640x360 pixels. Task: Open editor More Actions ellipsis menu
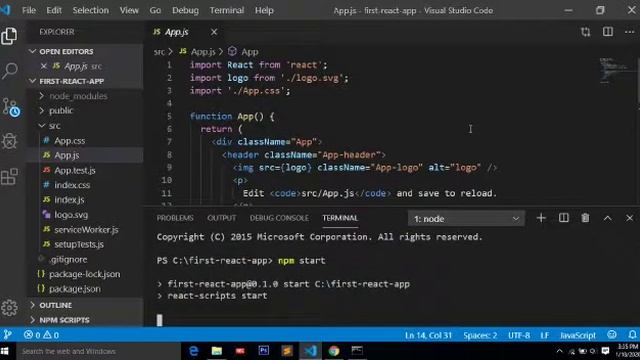(630, 32)
